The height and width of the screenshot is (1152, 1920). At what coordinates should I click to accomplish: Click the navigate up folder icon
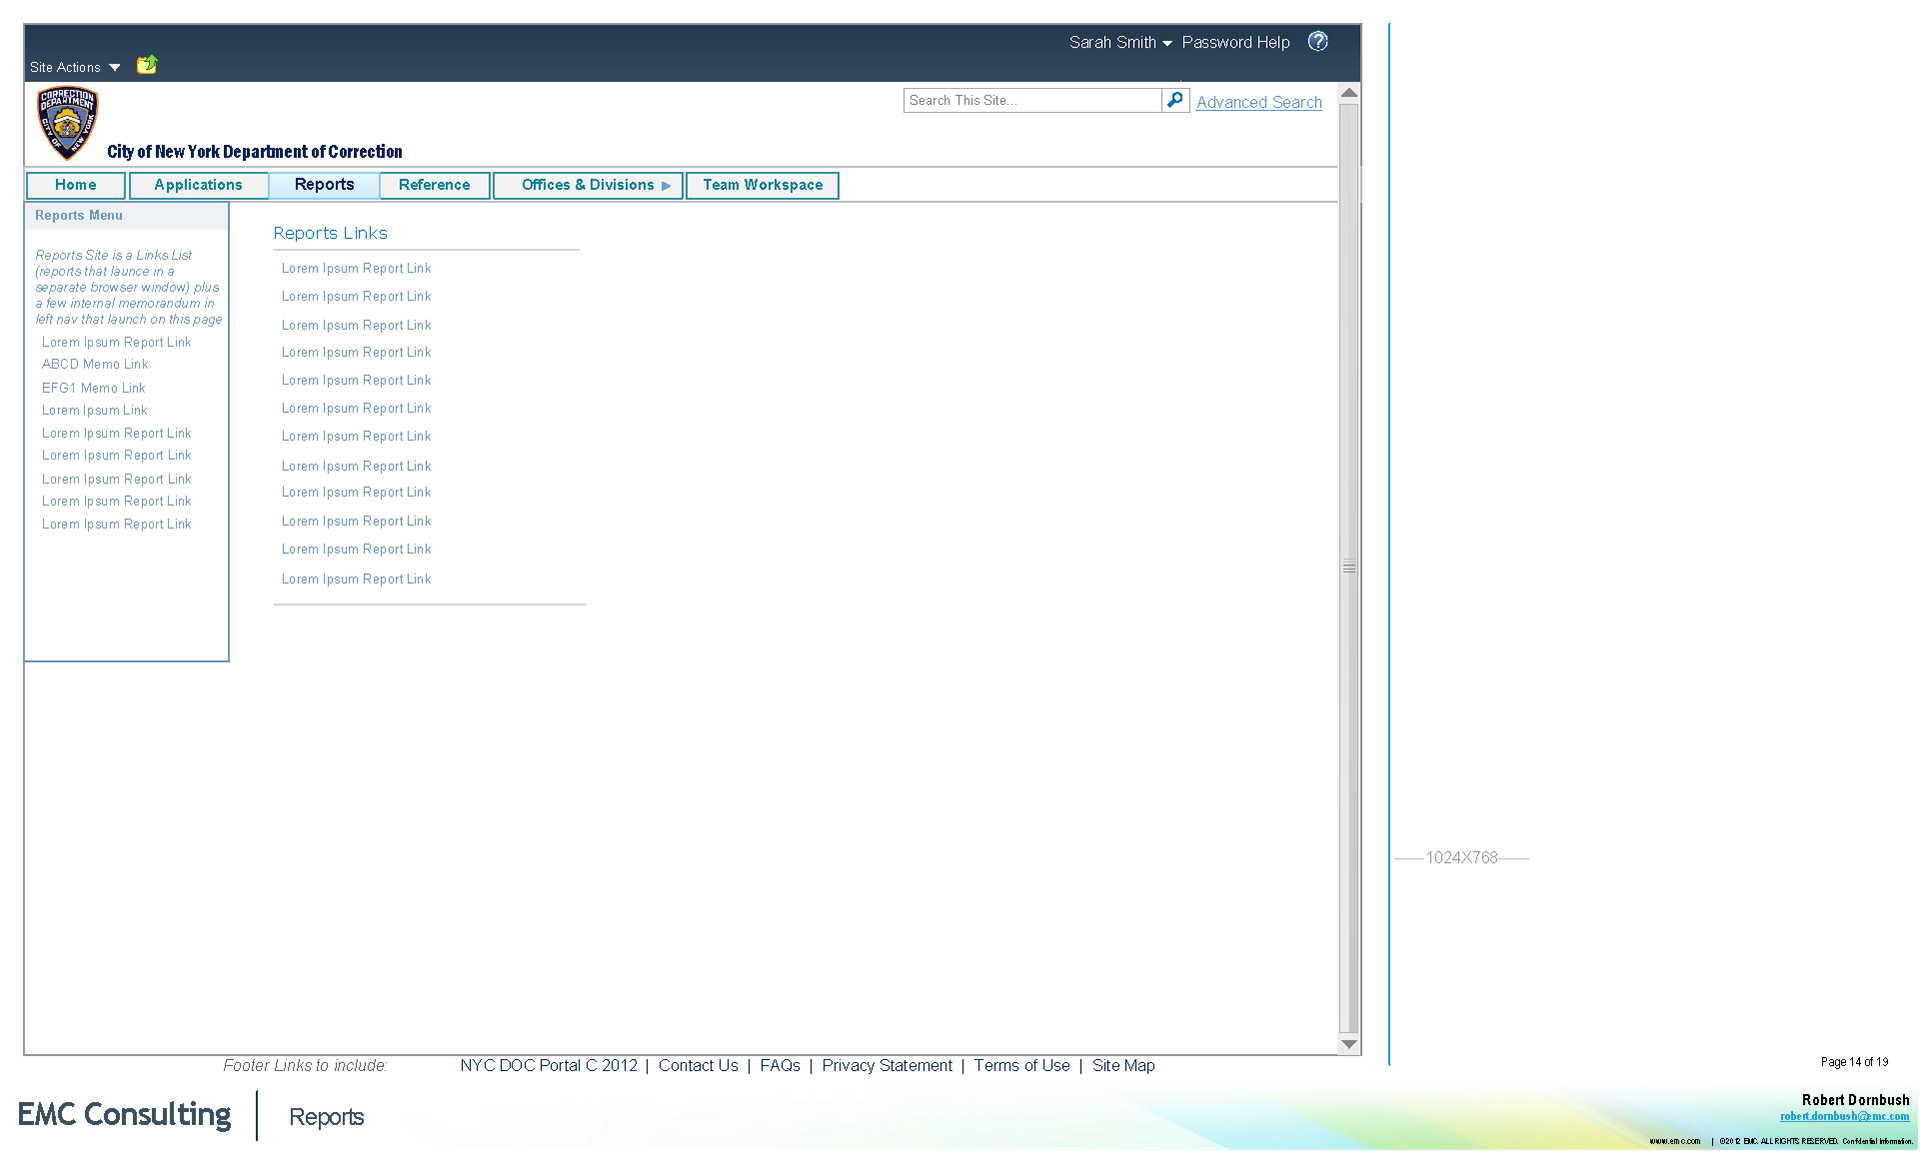(147, 65)
